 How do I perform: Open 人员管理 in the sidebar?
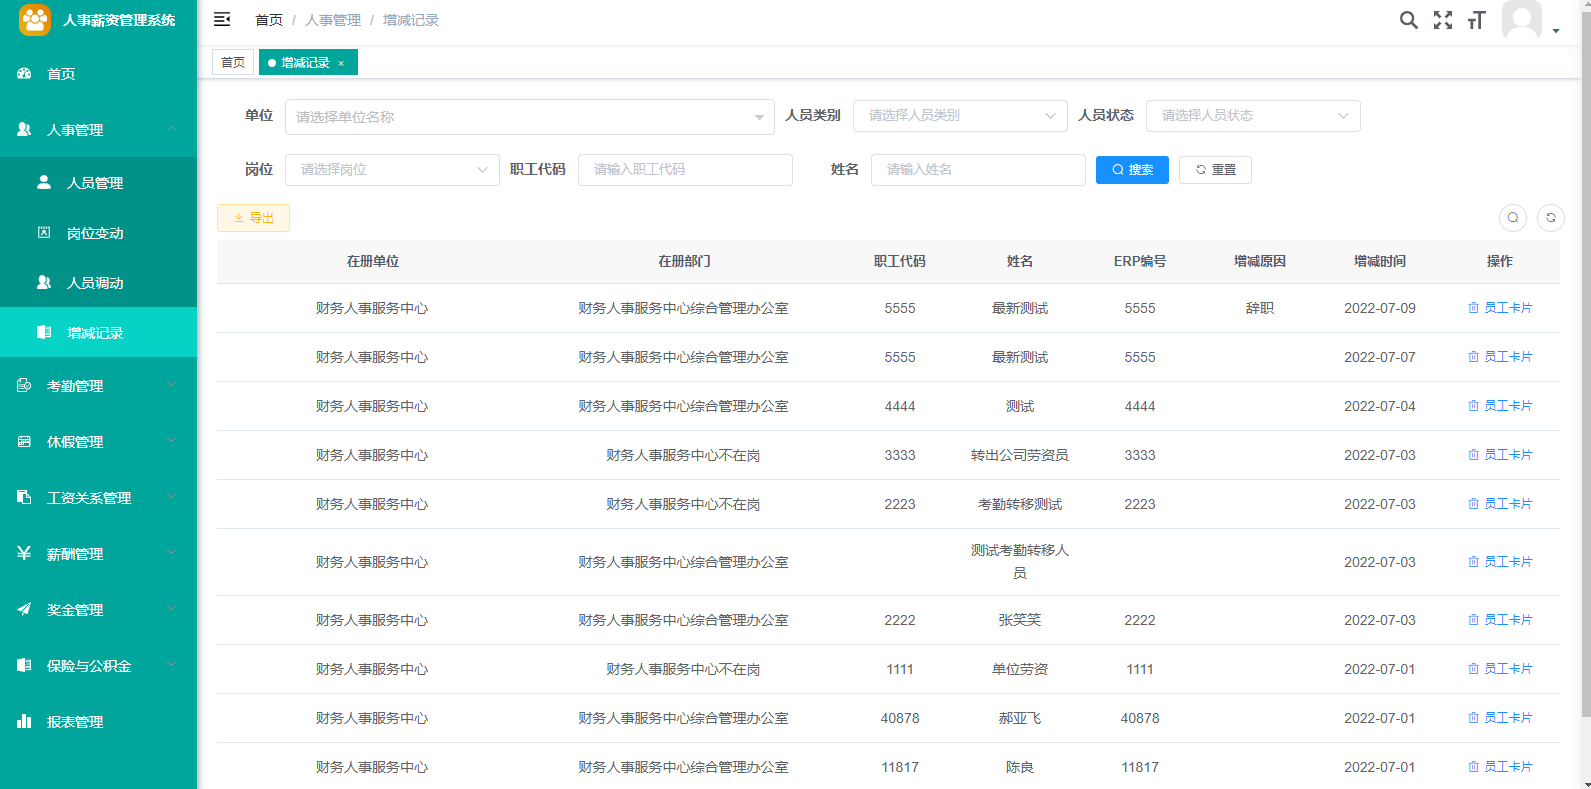coord(98,183)
